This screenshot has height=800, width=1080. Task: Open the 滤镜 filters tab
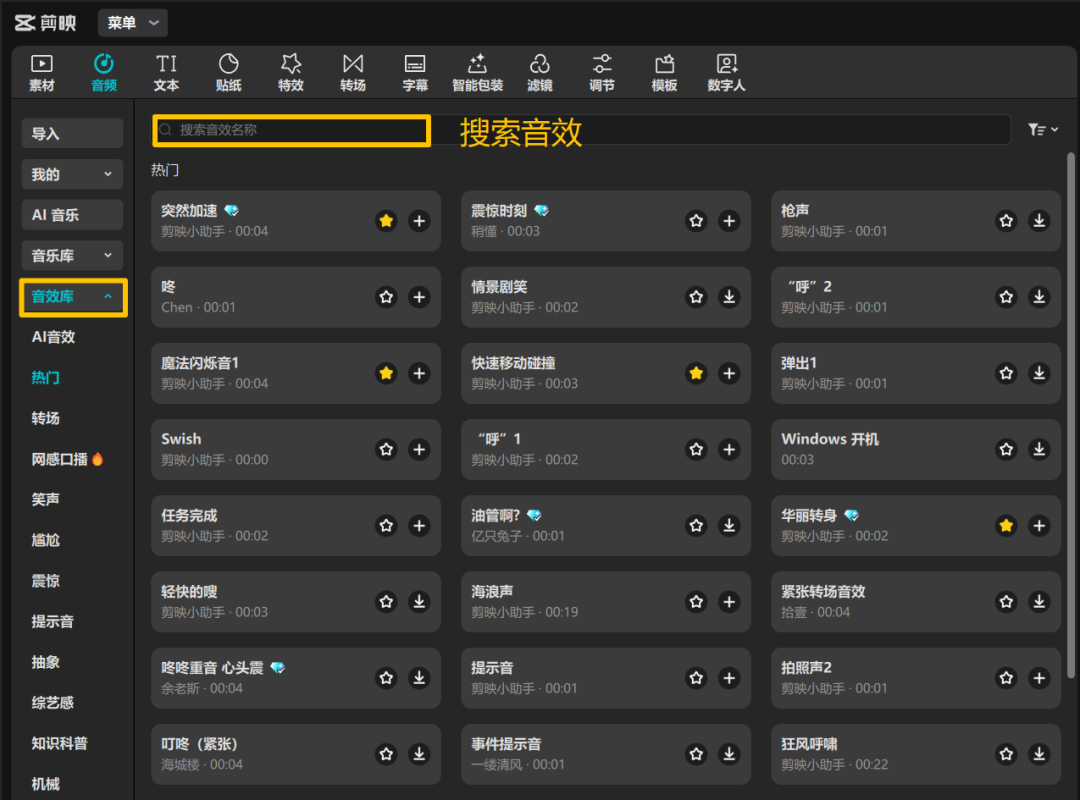click(540, 72)
